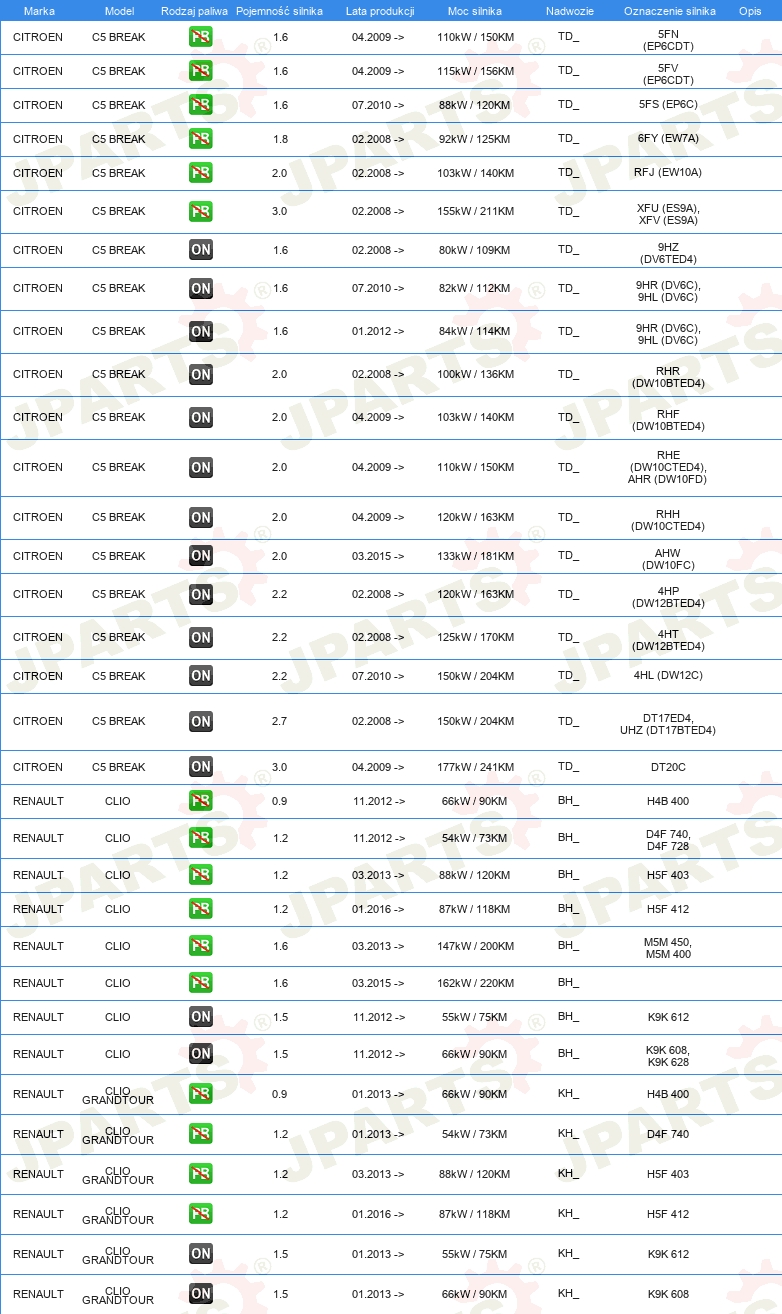Screen dimensions: 782x1314
Task: Click the 03.2015 -> date in the AHW row
Action: (378, 556)
